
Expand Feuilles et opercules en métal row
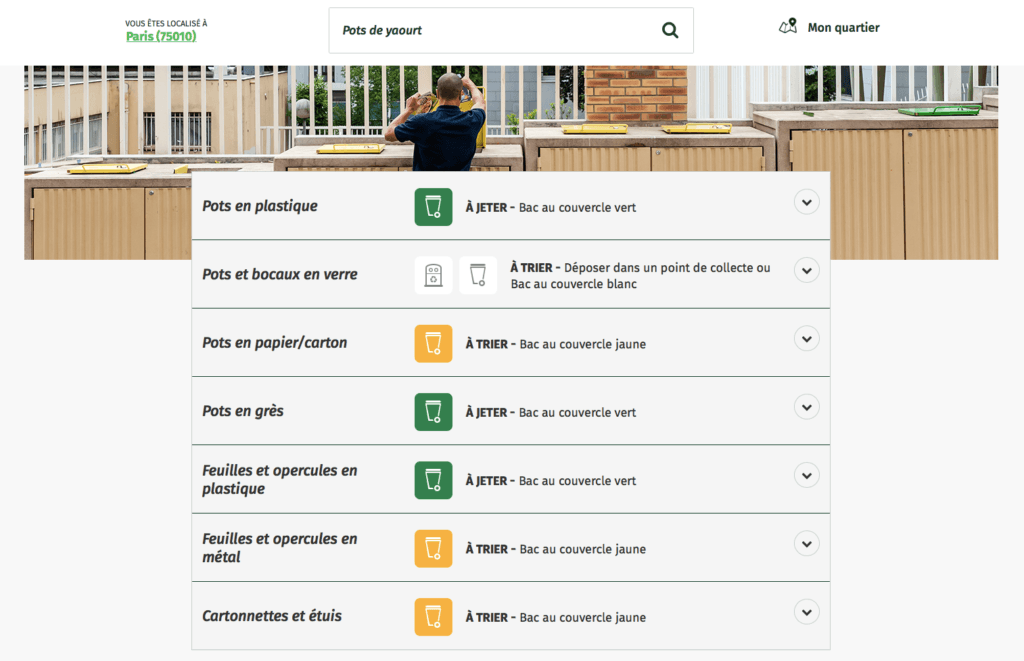(807, 544)
